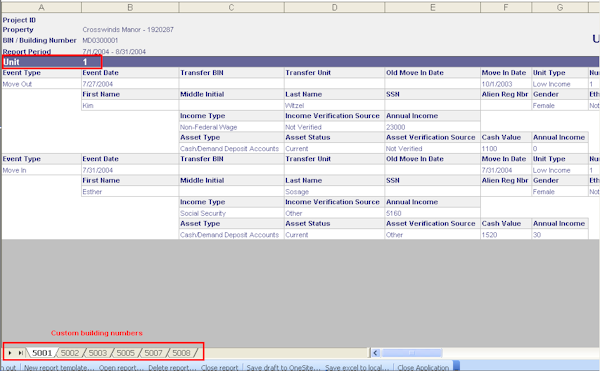Click the Report Period label
Screen dimensions: 600x371
(27, 52)
